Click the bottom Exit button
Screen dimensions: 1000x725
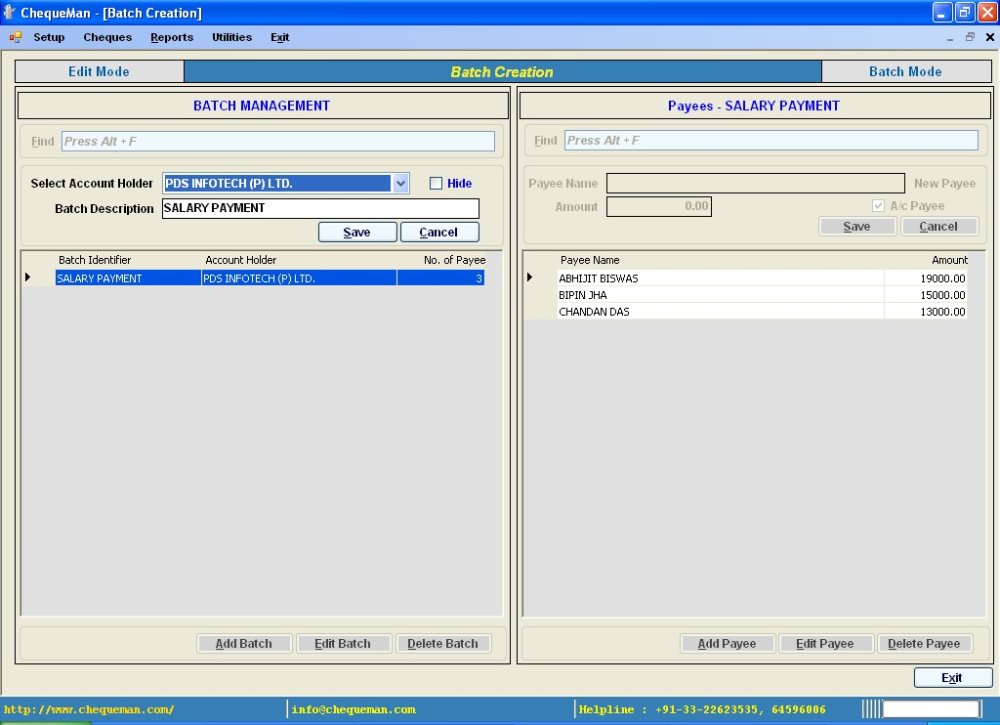point(952,677)
